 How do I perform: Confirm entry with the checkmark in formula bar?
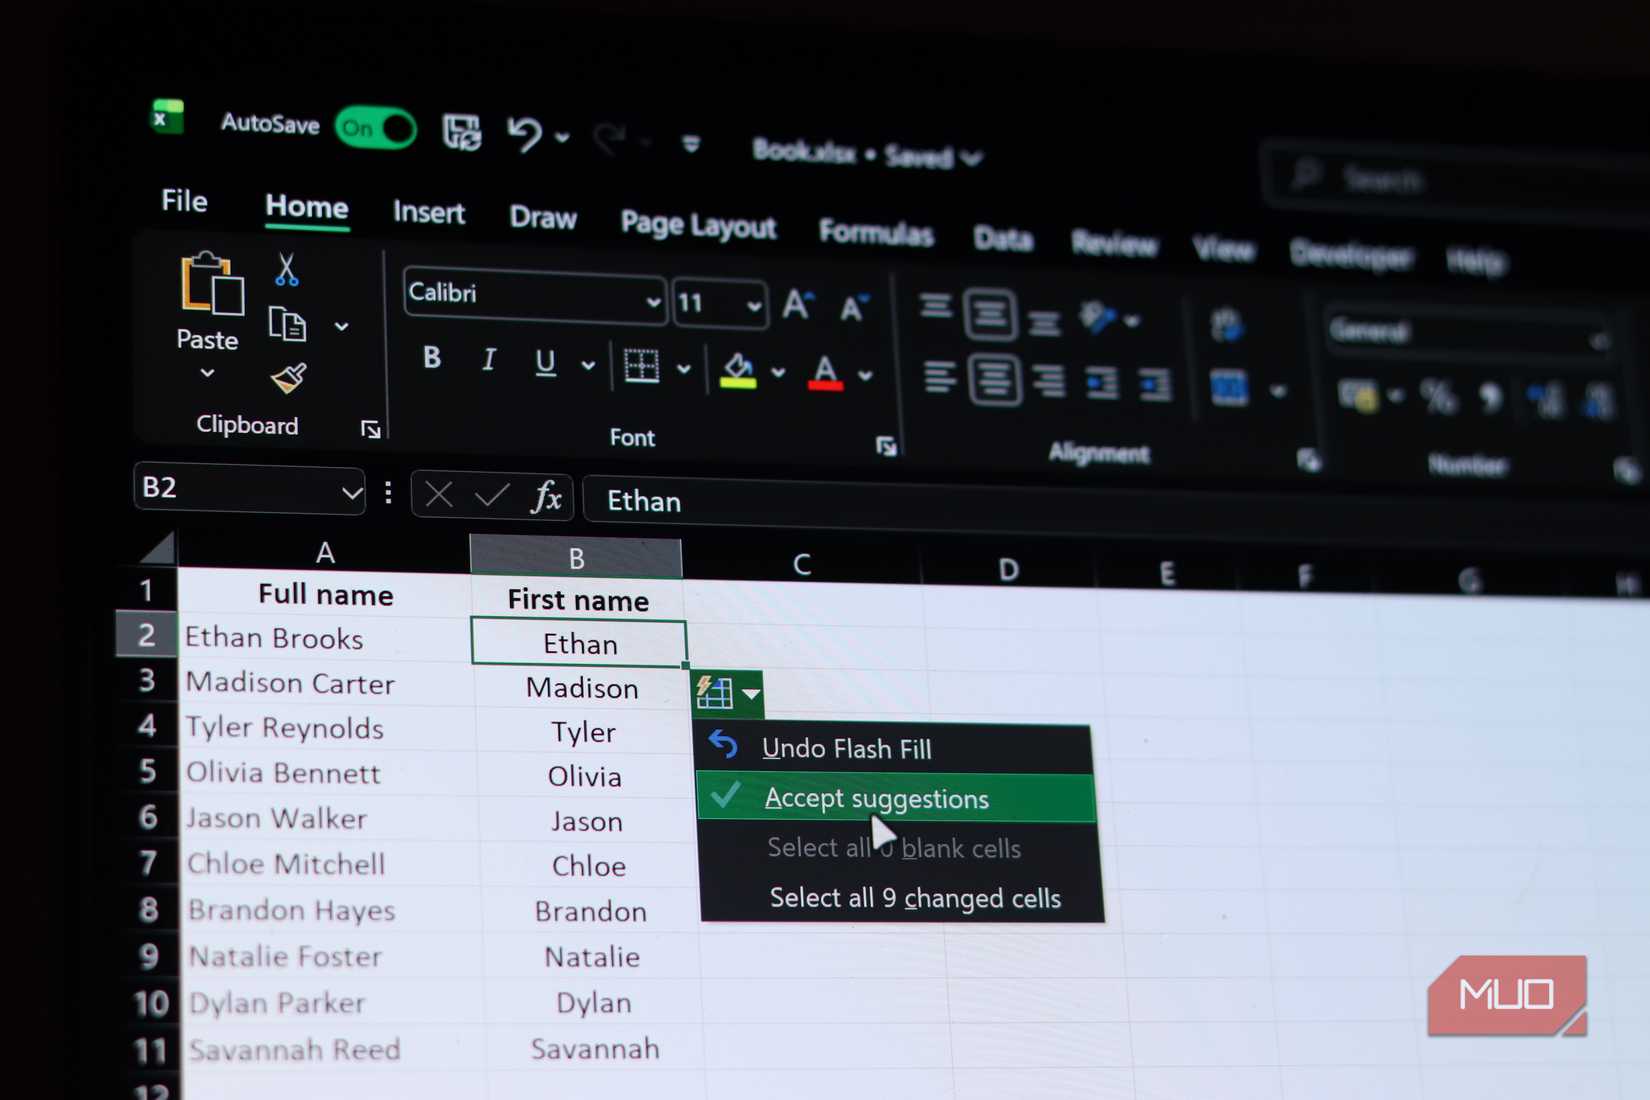point(491,495)
